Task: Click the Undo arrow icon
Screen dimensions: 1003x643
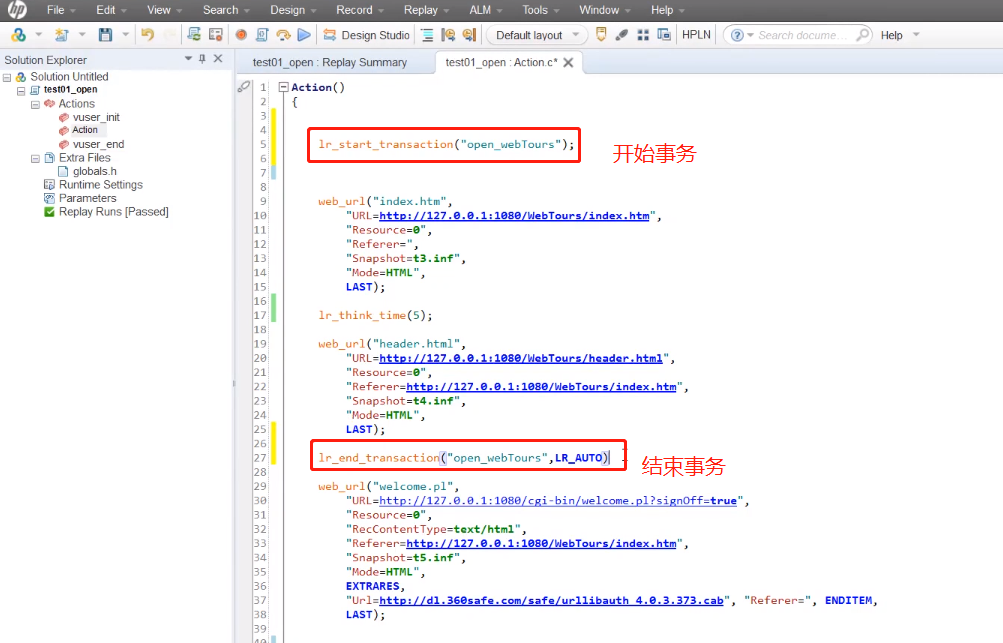Action: (148, 35)
